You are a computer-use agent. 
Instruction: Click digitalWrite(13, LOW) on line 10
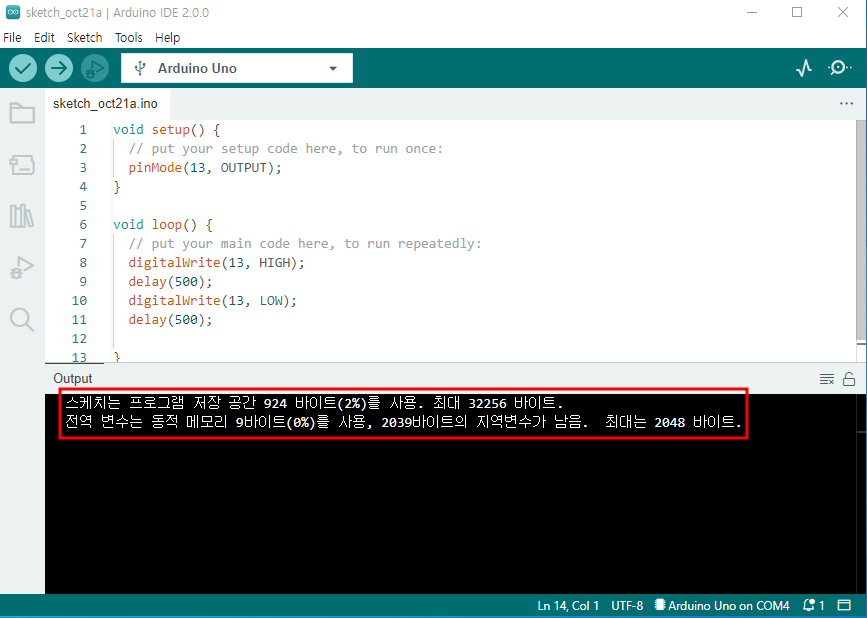click(212, 301)
